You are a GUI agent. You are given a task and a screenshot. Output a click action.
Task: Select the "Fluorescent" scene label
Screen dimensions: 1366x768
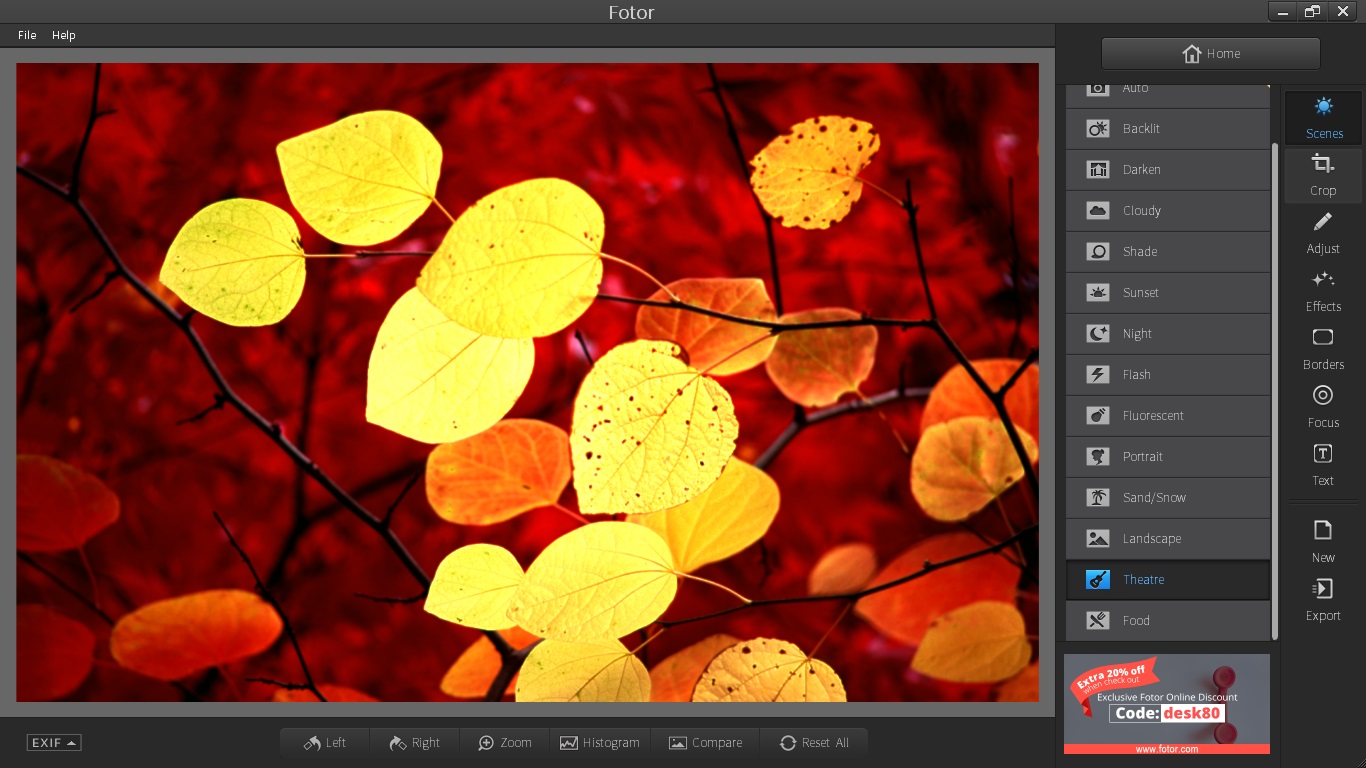(x=1153, y=416)
